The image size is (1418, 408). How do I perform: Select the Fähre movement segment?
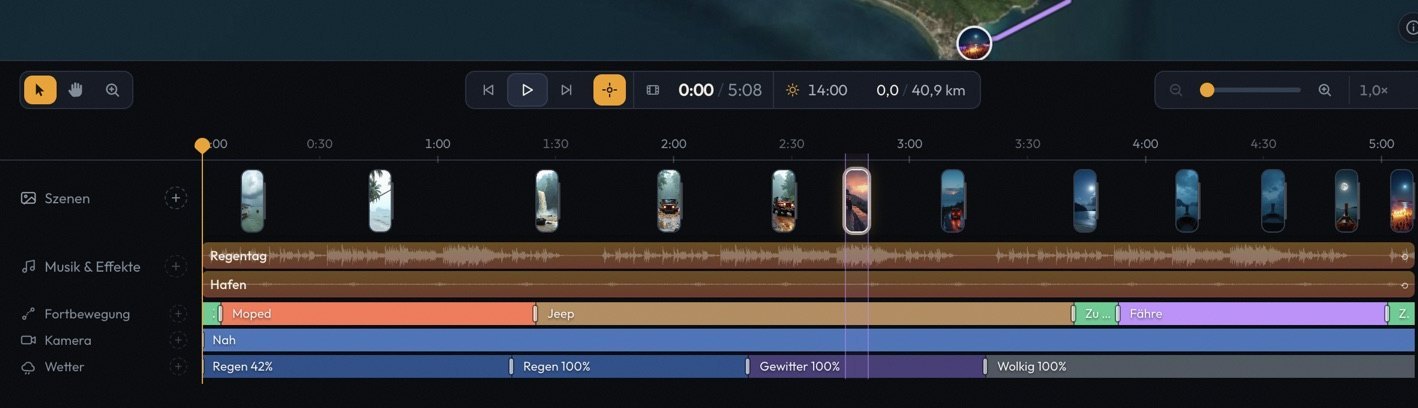(x=1252, y=314)
